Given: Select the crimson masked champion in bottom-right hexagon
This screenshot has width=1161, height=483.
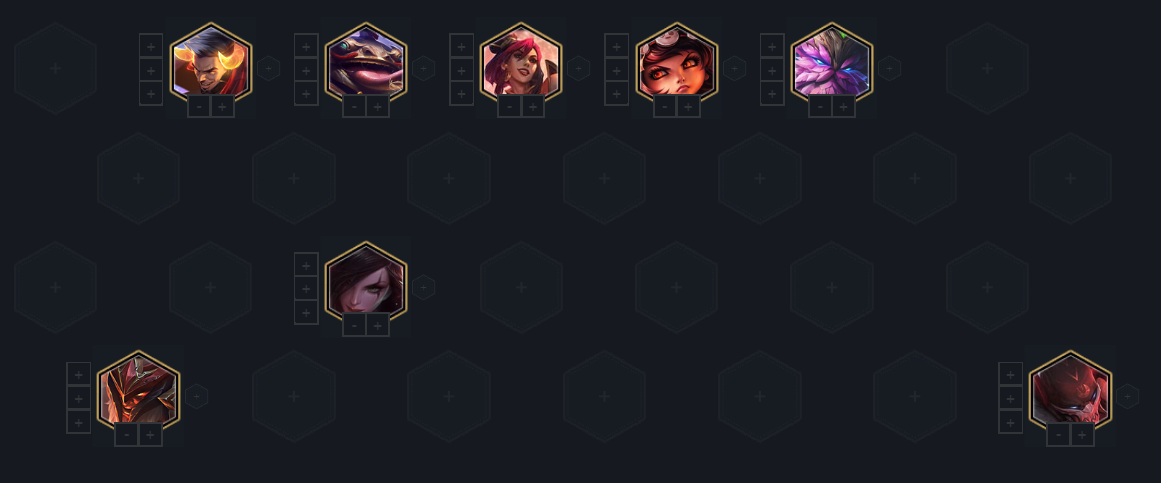Looking at the screenshot, I should pyautogui.click(x=1071, y=392).
